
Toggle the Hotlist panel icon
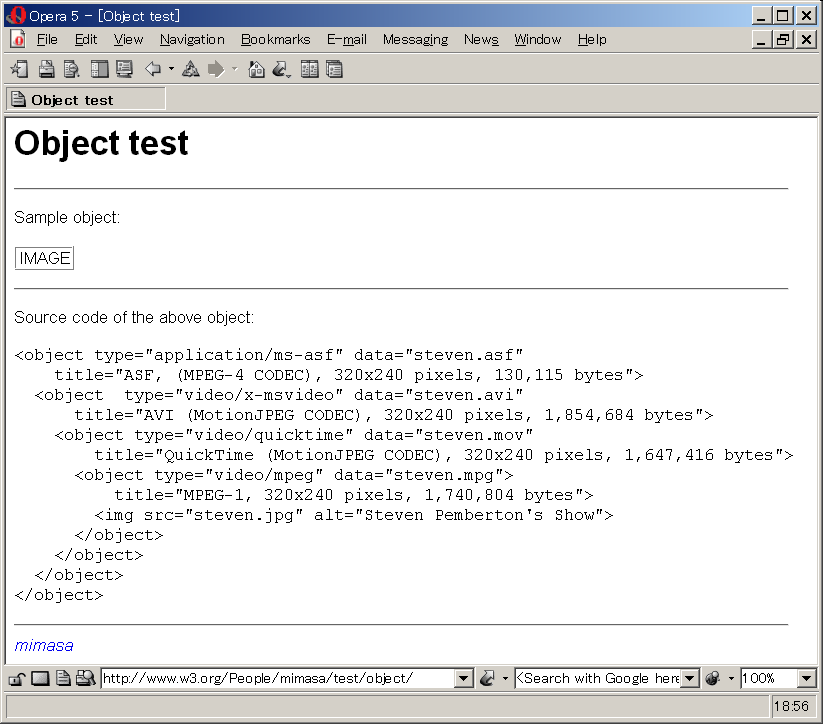point(99,69)
